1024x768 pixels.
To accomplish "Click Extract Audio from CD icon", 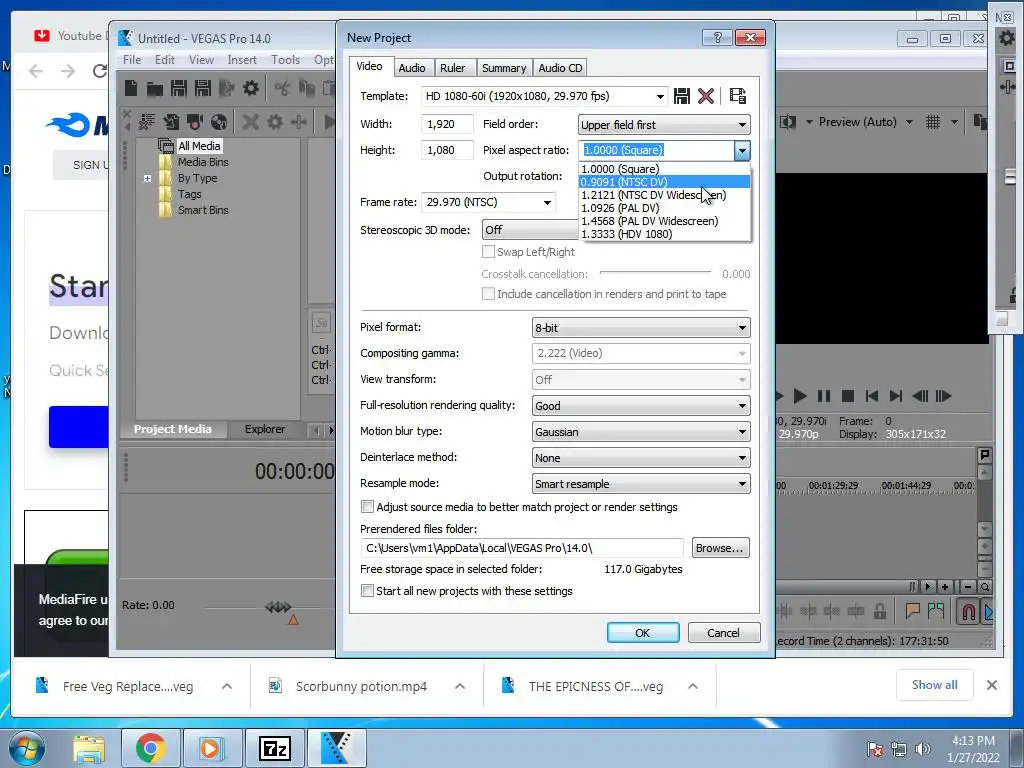I will coord(219,121).
